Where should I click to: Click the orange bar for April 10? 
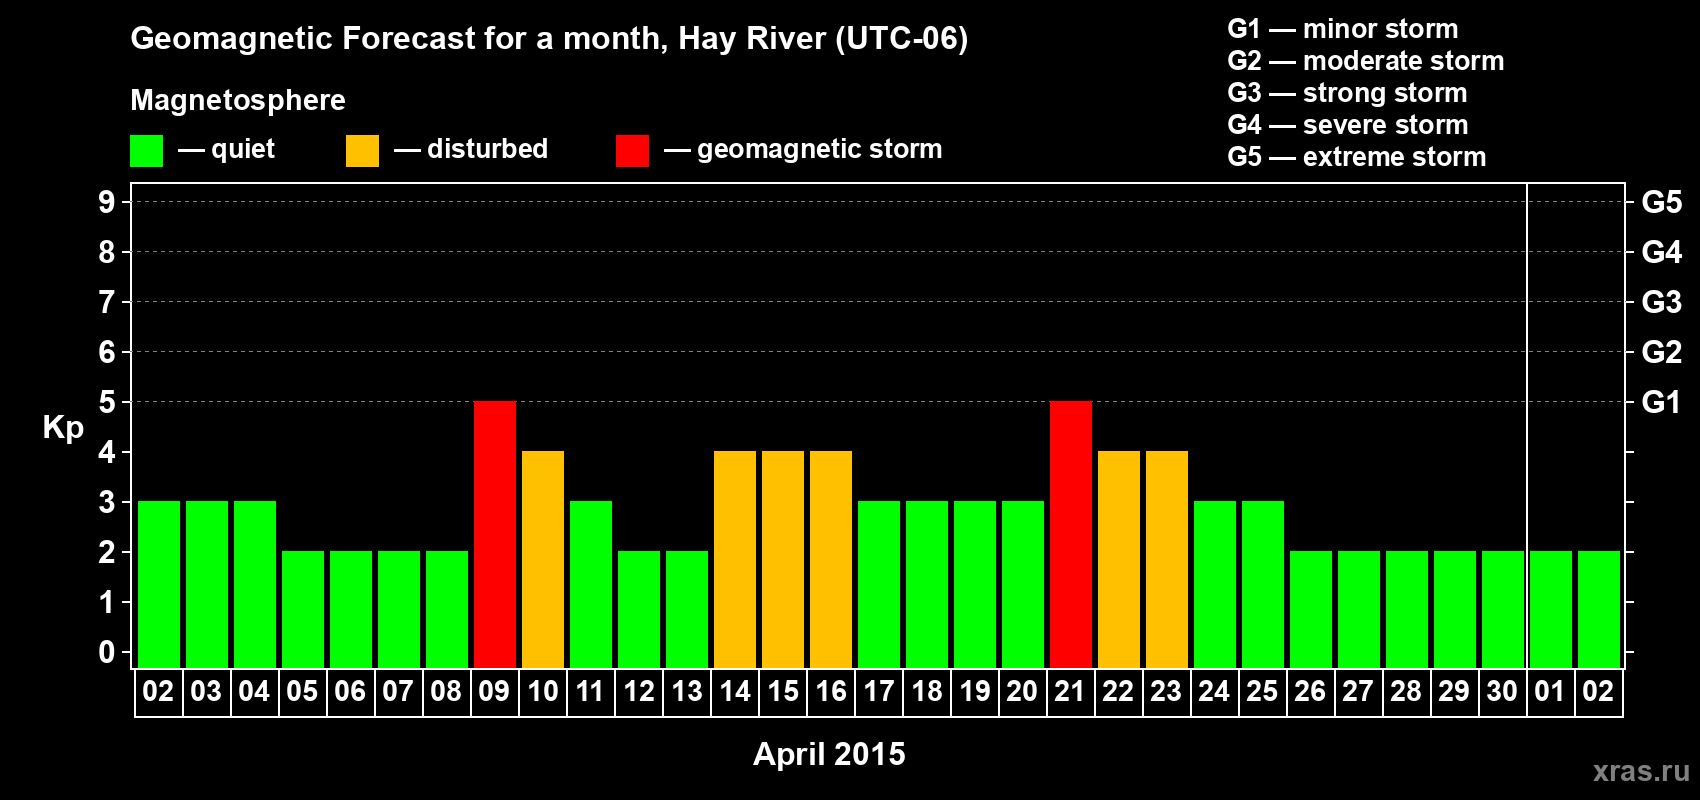click(x=543, y=559)
